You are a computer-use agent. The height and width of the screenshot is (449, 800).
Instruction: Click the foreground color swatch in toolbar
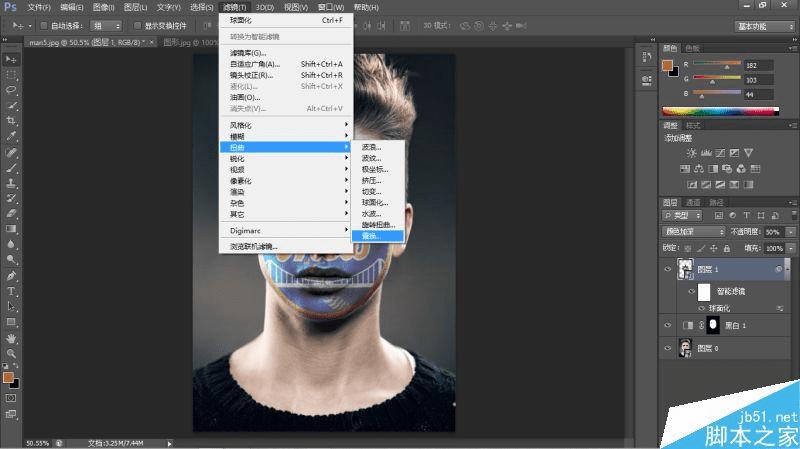click(x=8, y=378)
